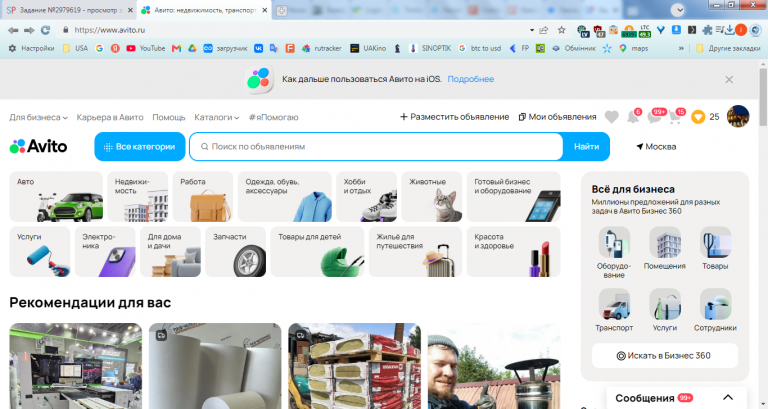Open the Услуги category tile with roller
This screenshot has height=409, width=768.
click(x=40, y=251)
